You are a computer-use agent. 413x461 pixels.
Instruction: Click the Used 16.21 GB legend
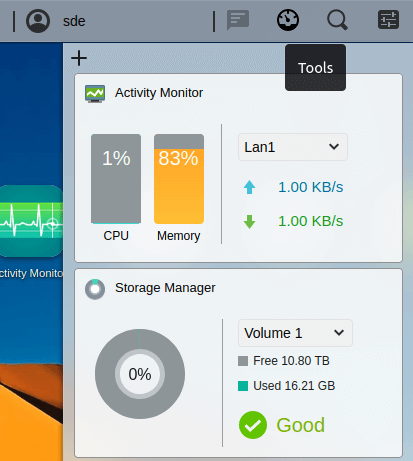287,386
